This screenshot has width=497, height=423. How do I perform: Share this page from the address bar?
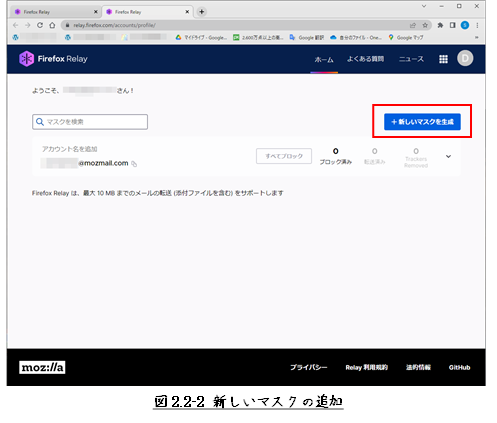[413, 25]
